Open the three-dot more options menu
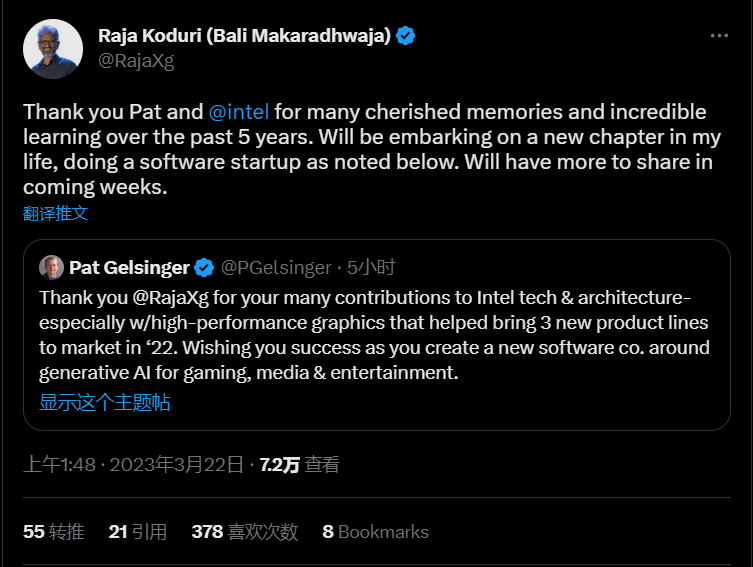 point(719,36)
